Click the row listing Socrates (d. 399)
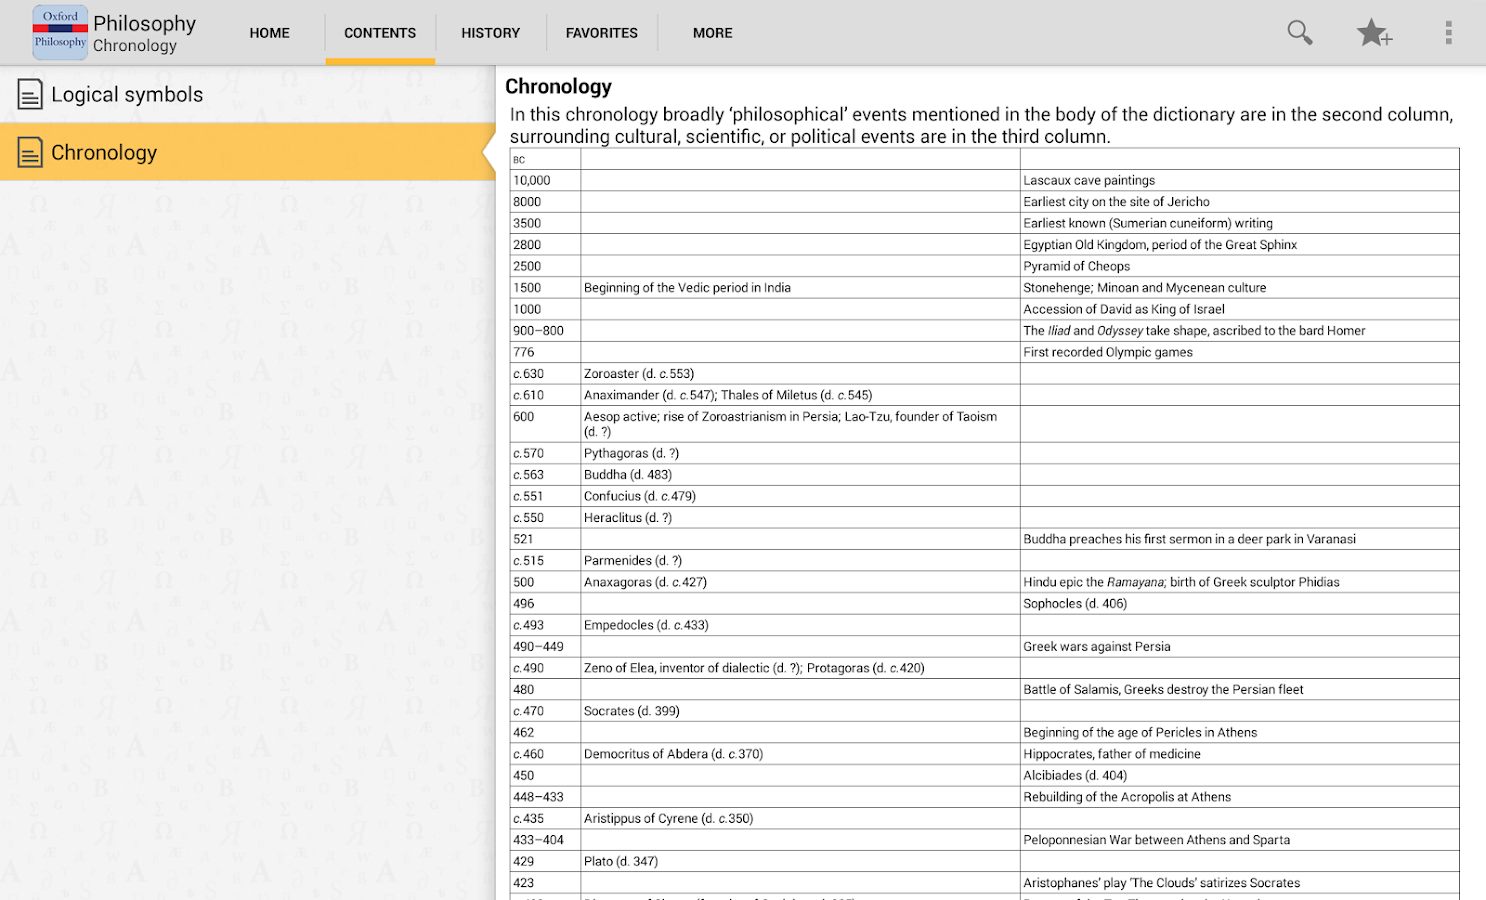This screenshot has height=900, width=1486. (x=634, y=710)
